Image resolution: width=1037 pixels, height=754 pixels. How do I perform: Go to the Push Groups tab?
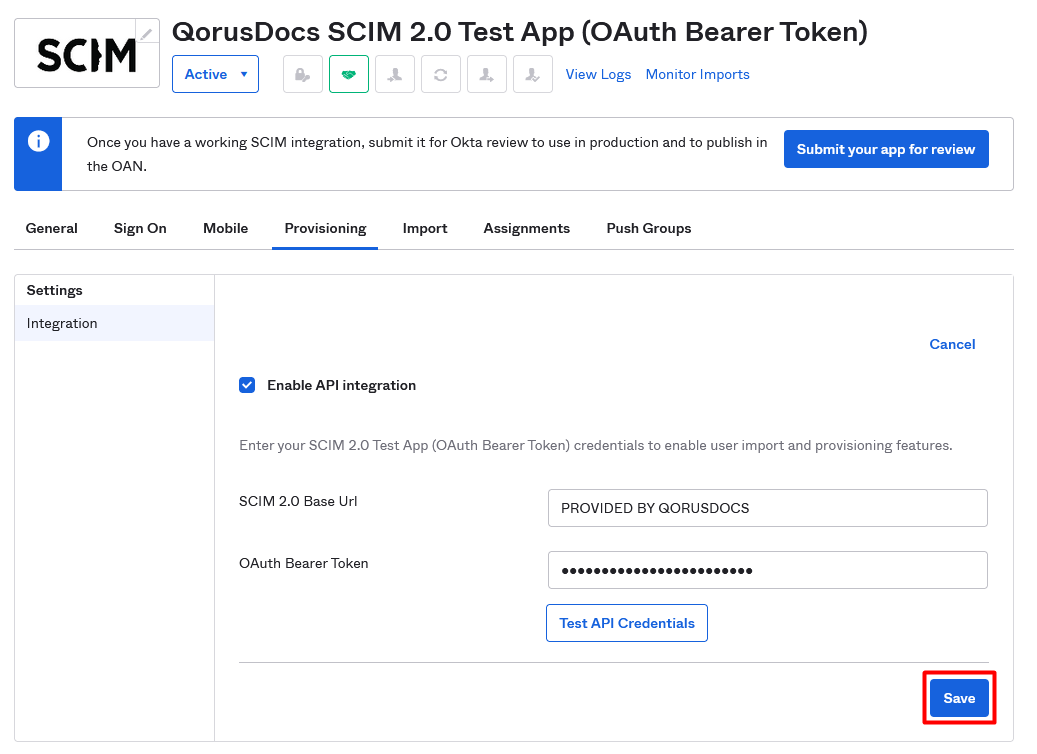pos(649,228)
